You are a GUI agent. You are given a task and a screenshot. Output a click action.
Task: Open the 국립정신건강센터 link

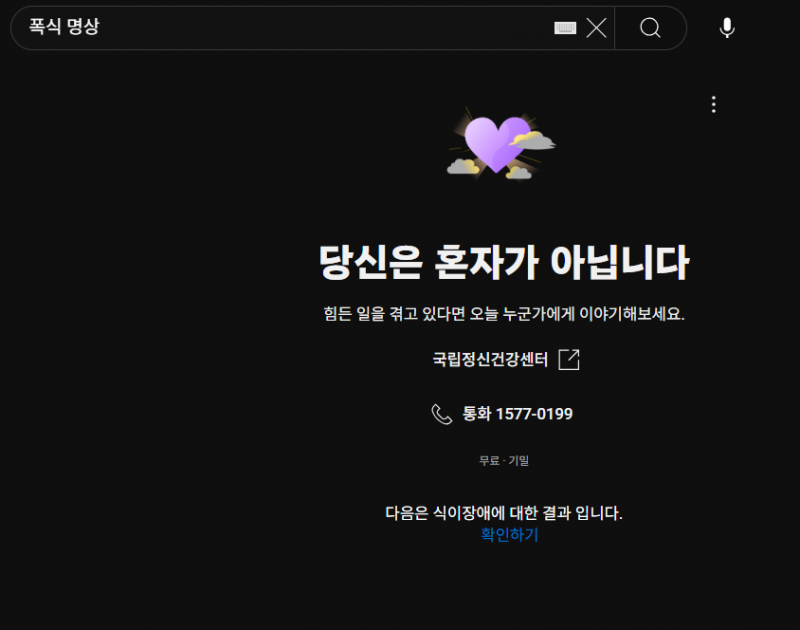490,360
